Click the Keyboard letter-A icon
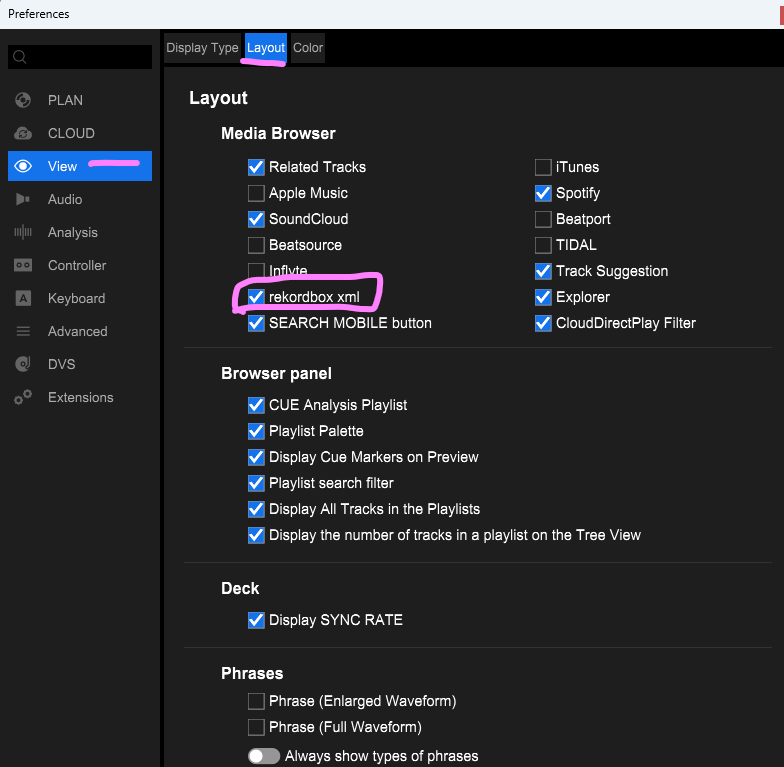784x767 pixels. 23,298
